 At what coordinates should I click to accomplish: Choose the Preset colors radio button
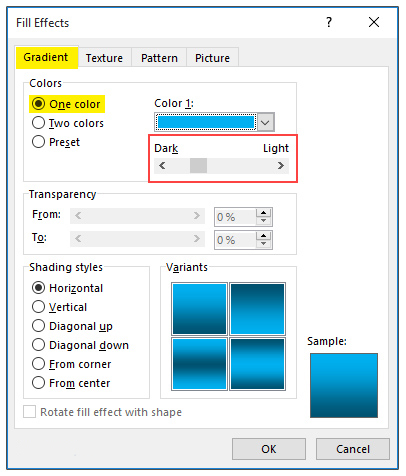tap(56, 142)
